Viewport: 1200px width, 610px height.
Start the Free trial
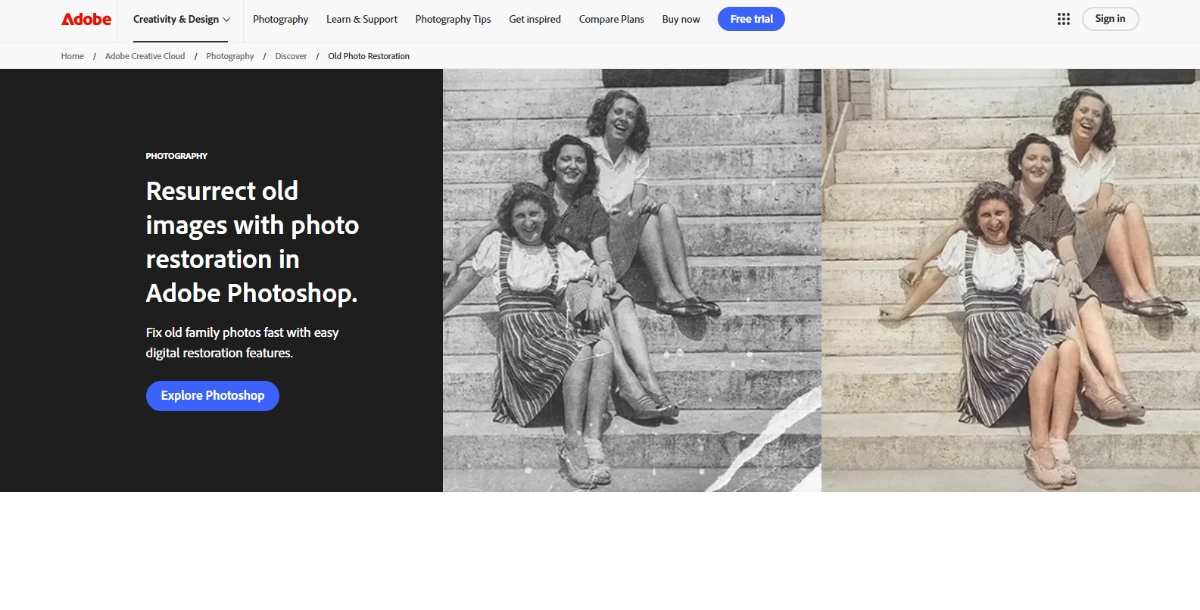pyautogui.click(x=751, y=19)
